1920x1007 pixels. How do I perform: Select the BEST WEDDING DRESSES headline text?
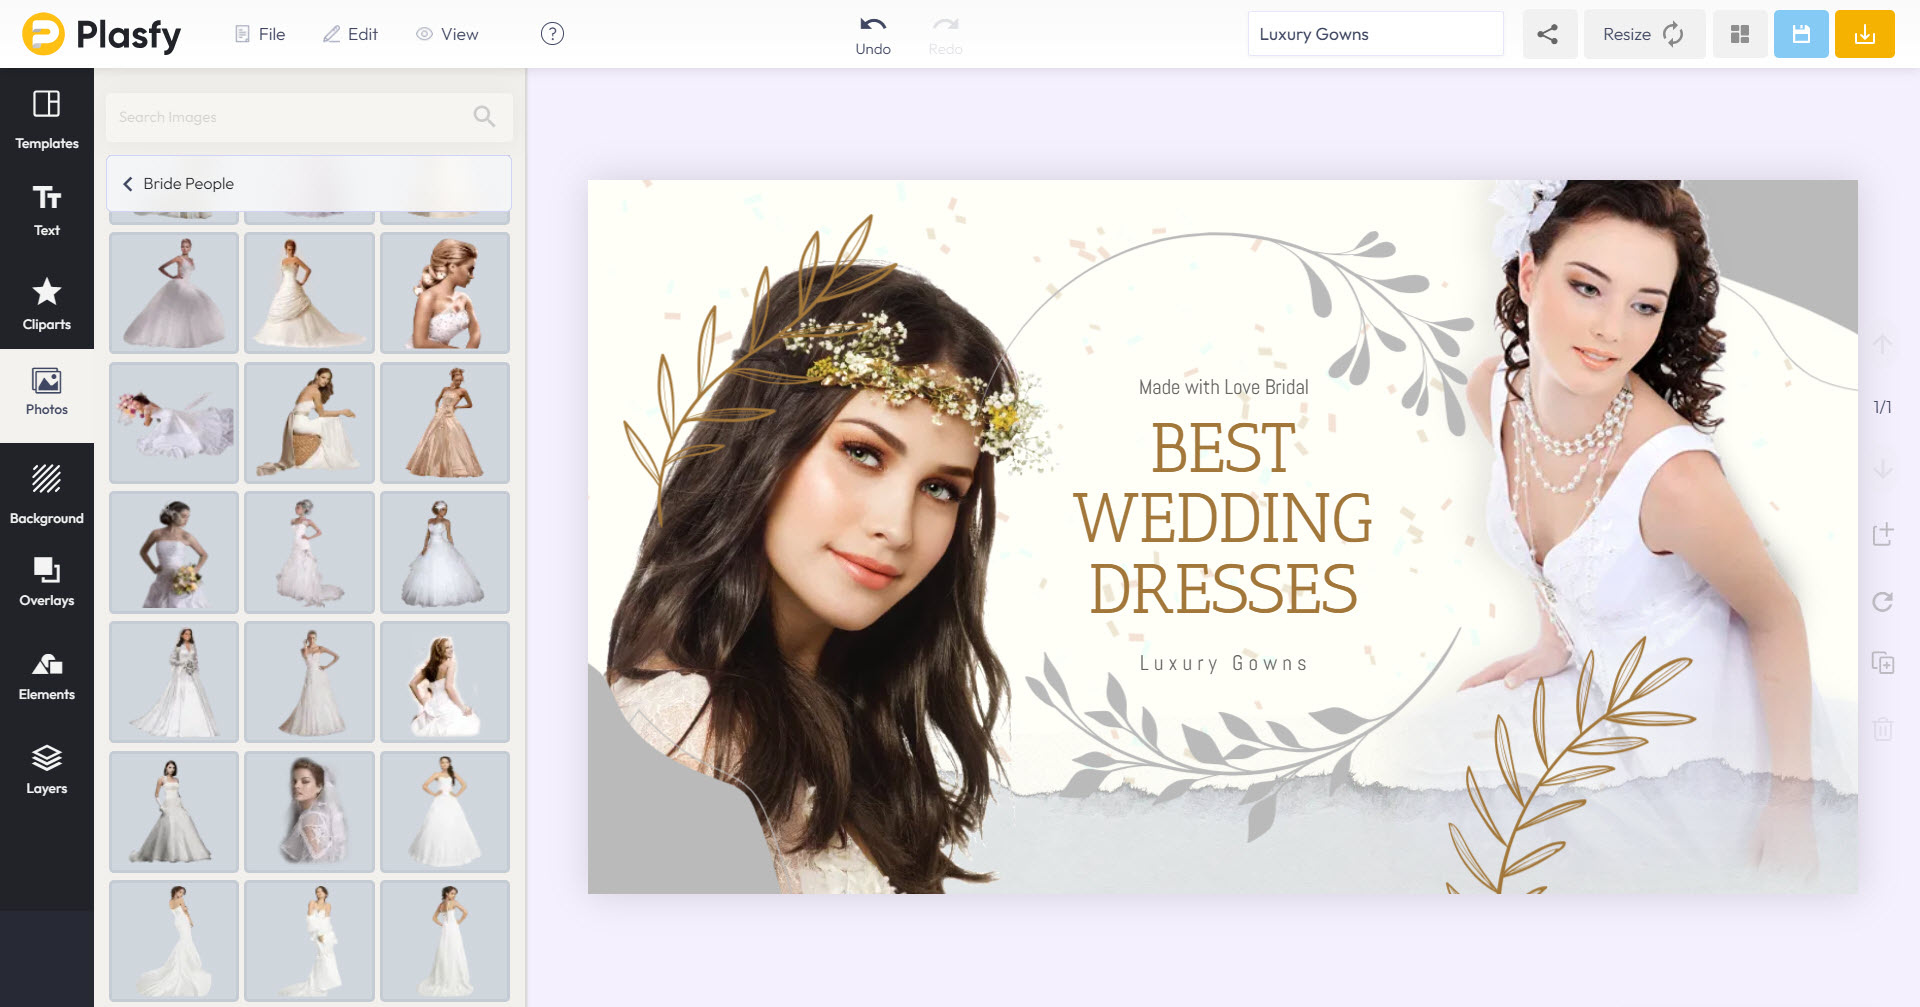click(x=1223, y=518)
